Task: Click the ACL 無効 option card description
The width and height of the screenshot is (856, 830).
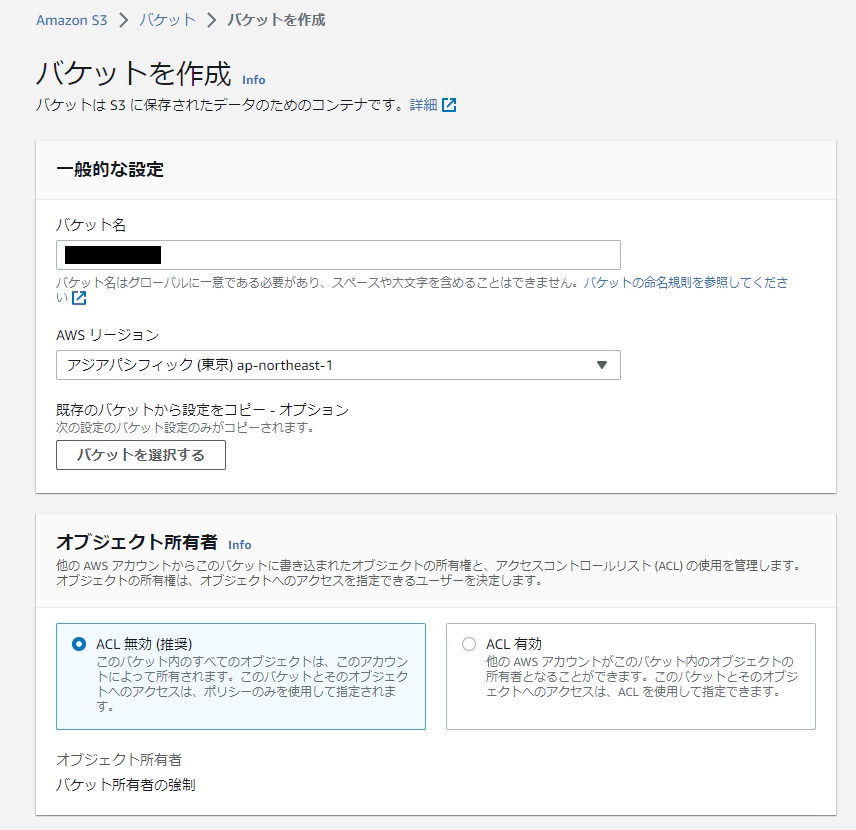Action: click(x=250, y=684)
